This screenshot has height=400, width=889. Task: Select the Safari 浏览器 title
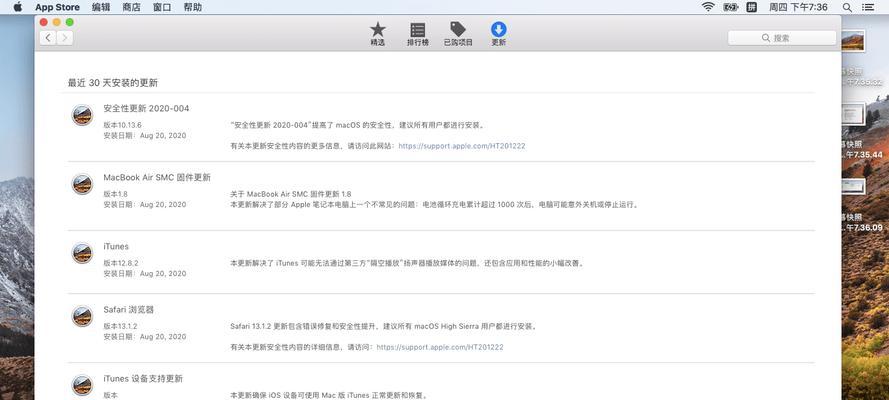point(129,310)
